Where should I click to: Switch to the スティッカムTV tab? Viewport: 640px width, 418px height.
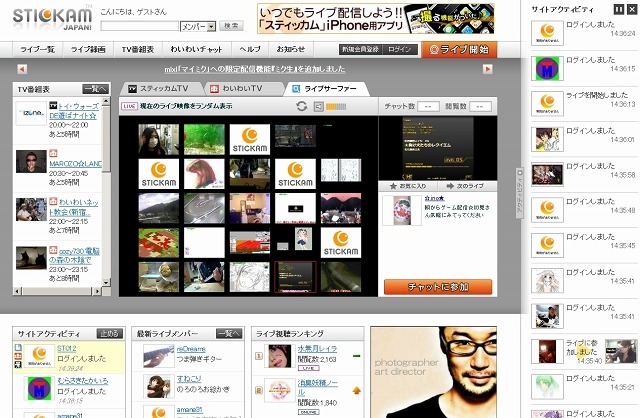coord(162,89)
